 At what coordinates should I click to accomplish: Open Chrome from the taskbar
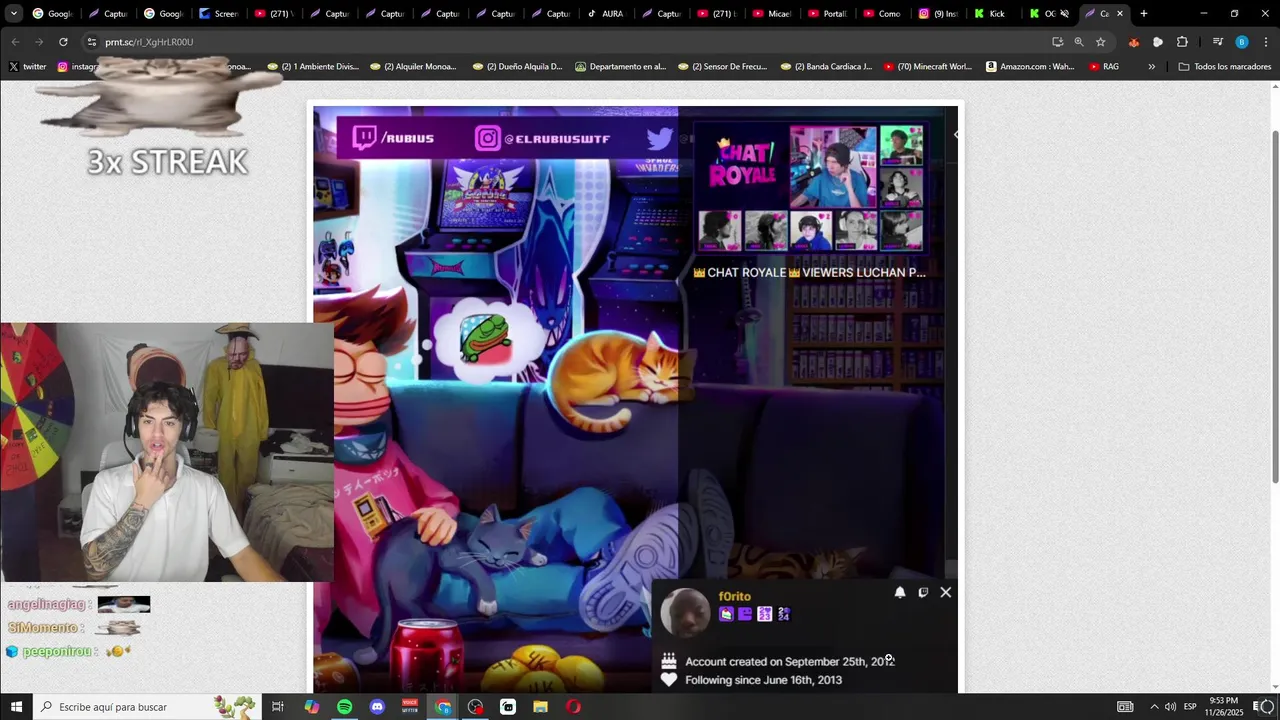(443, 707)
